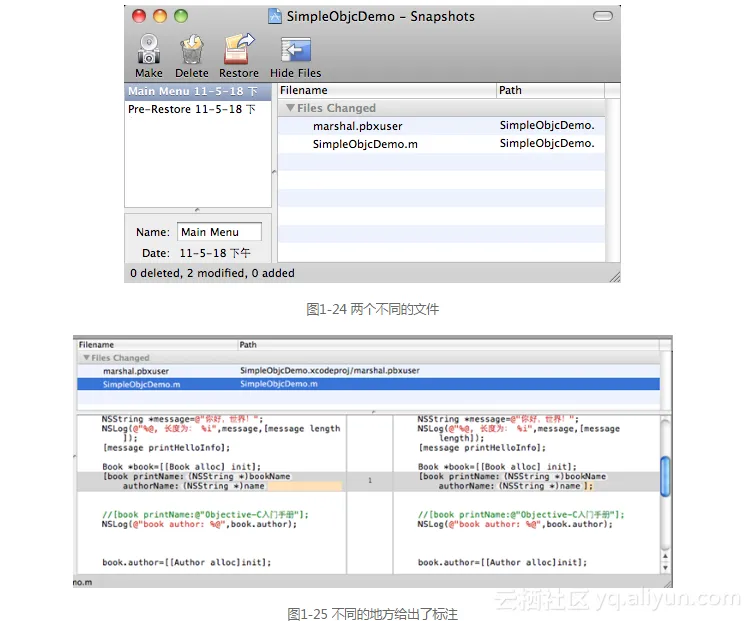Click the Date value 11-5-18 text
The width and height of the screenshot is (752, 621).
coord(215,253)
